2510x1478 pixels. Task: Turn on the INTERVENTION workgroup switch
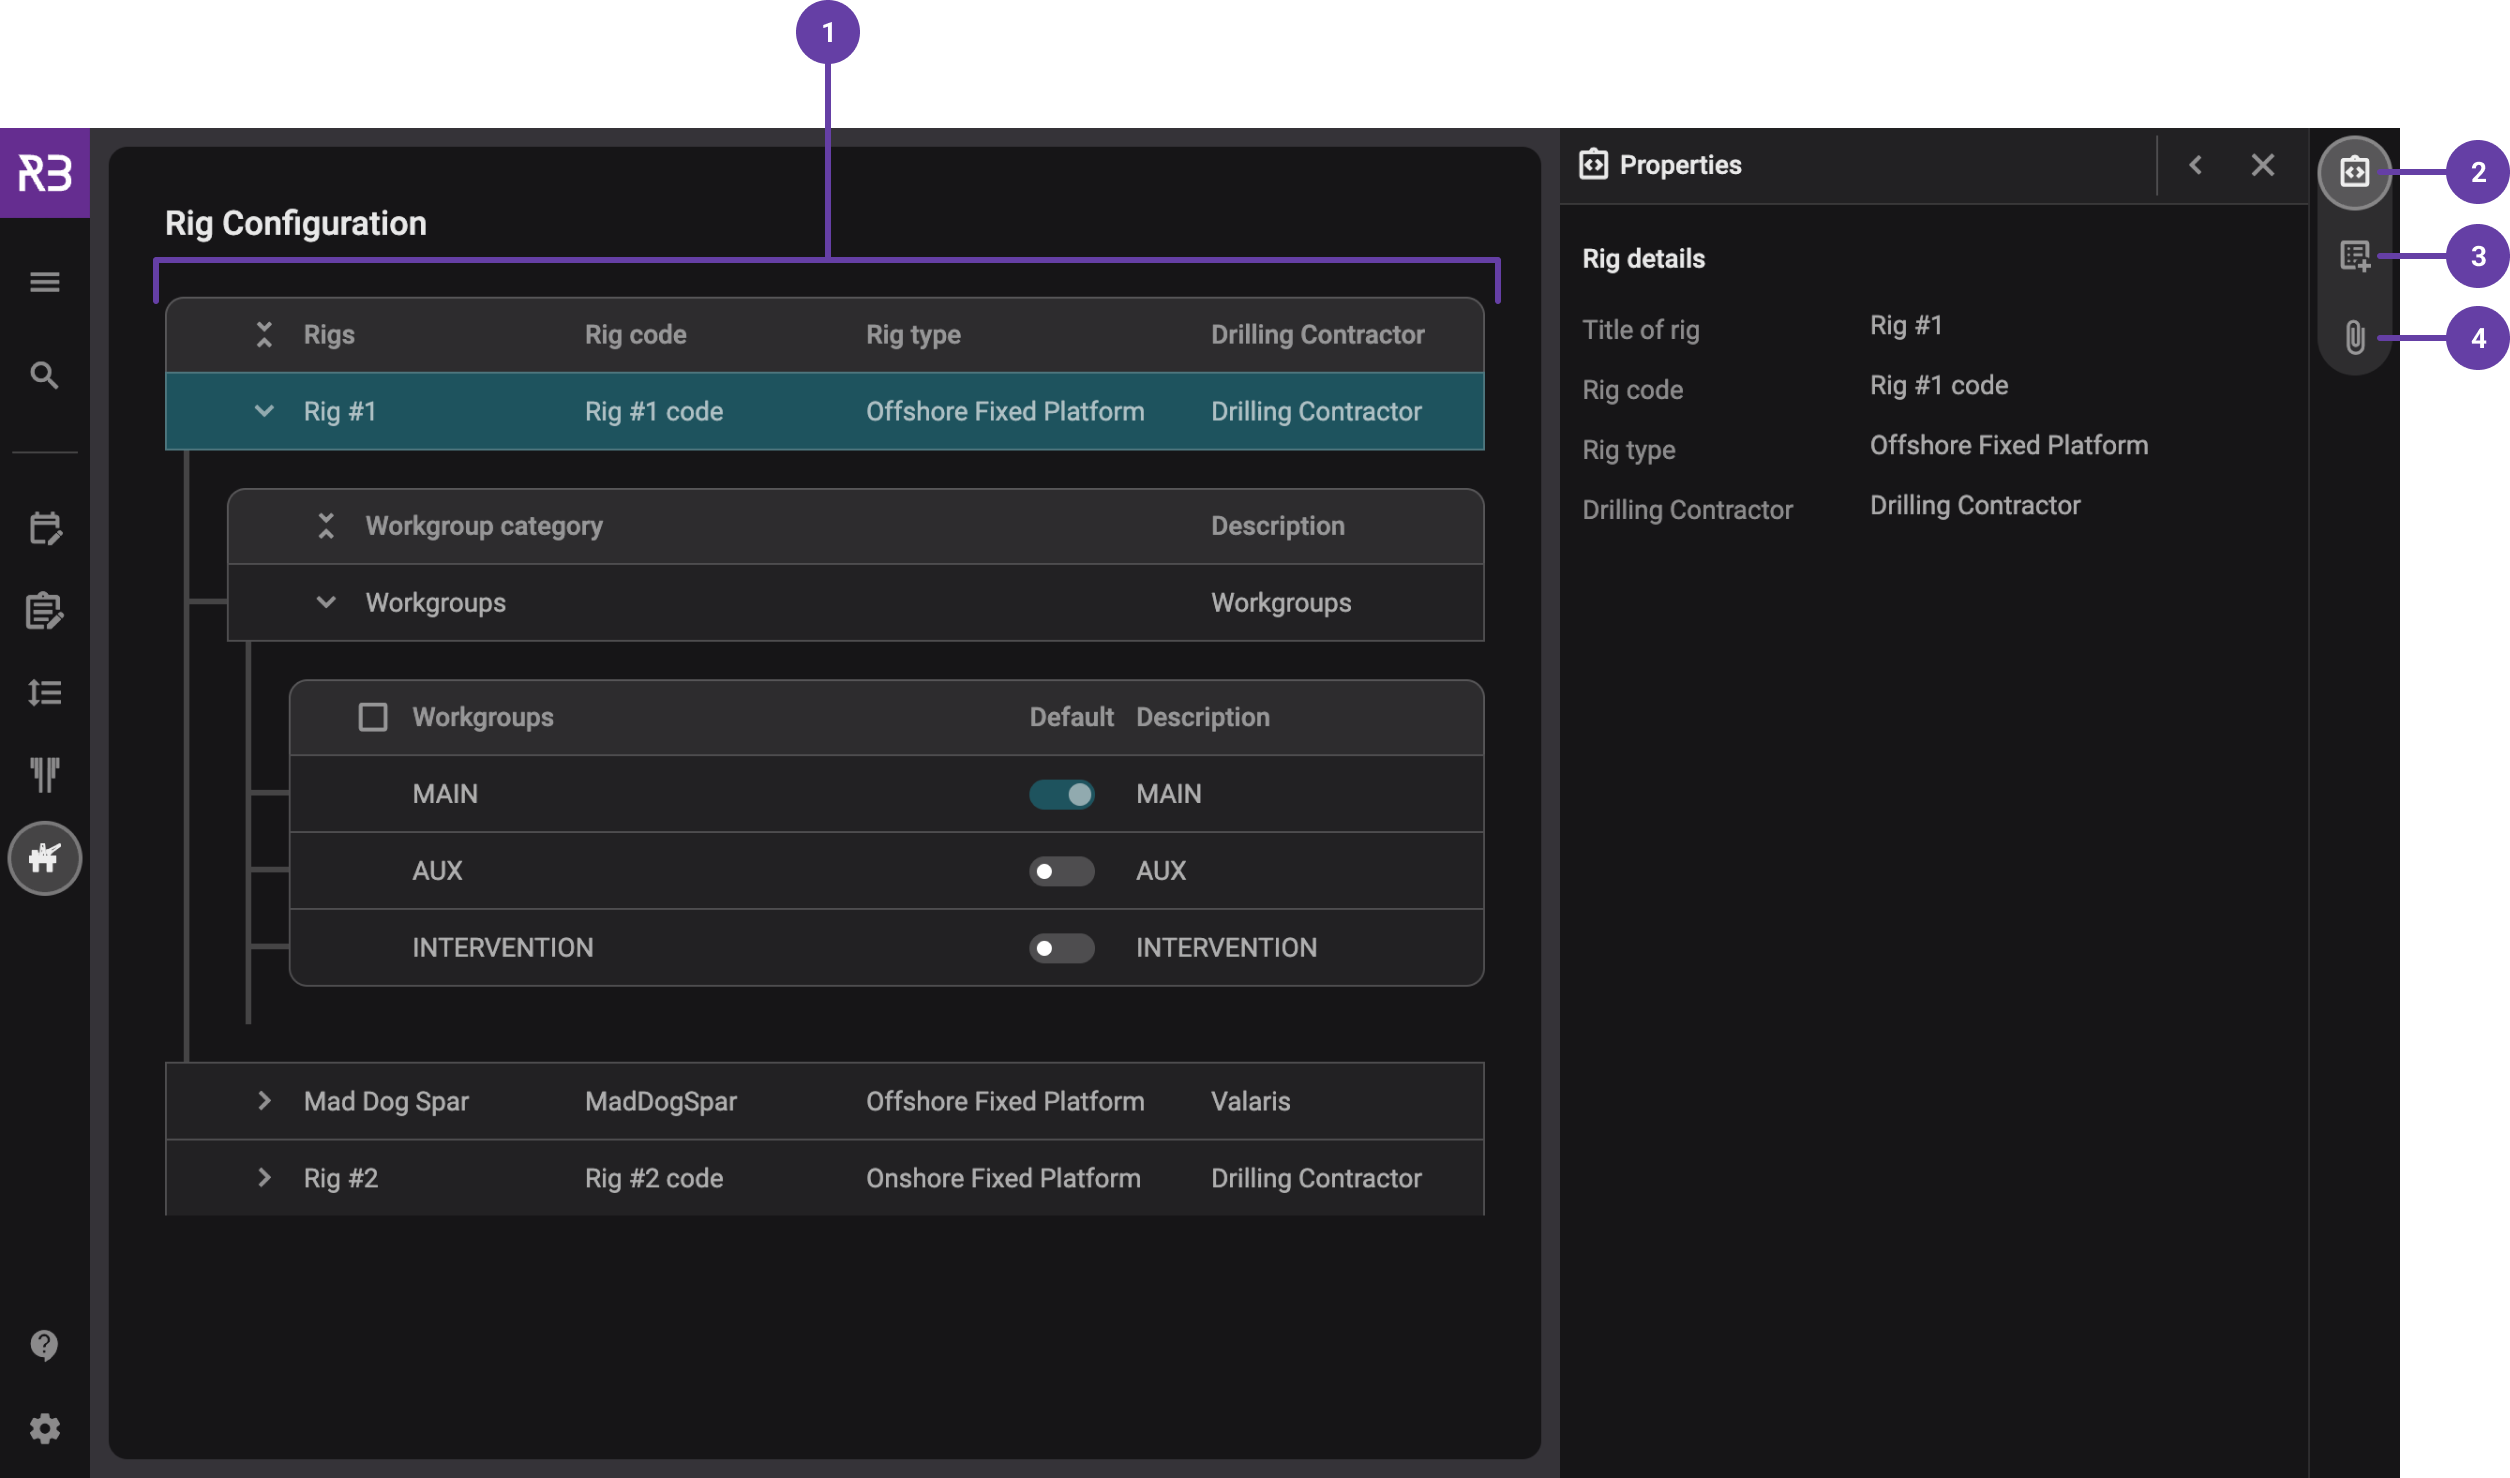pos(1062,947)
